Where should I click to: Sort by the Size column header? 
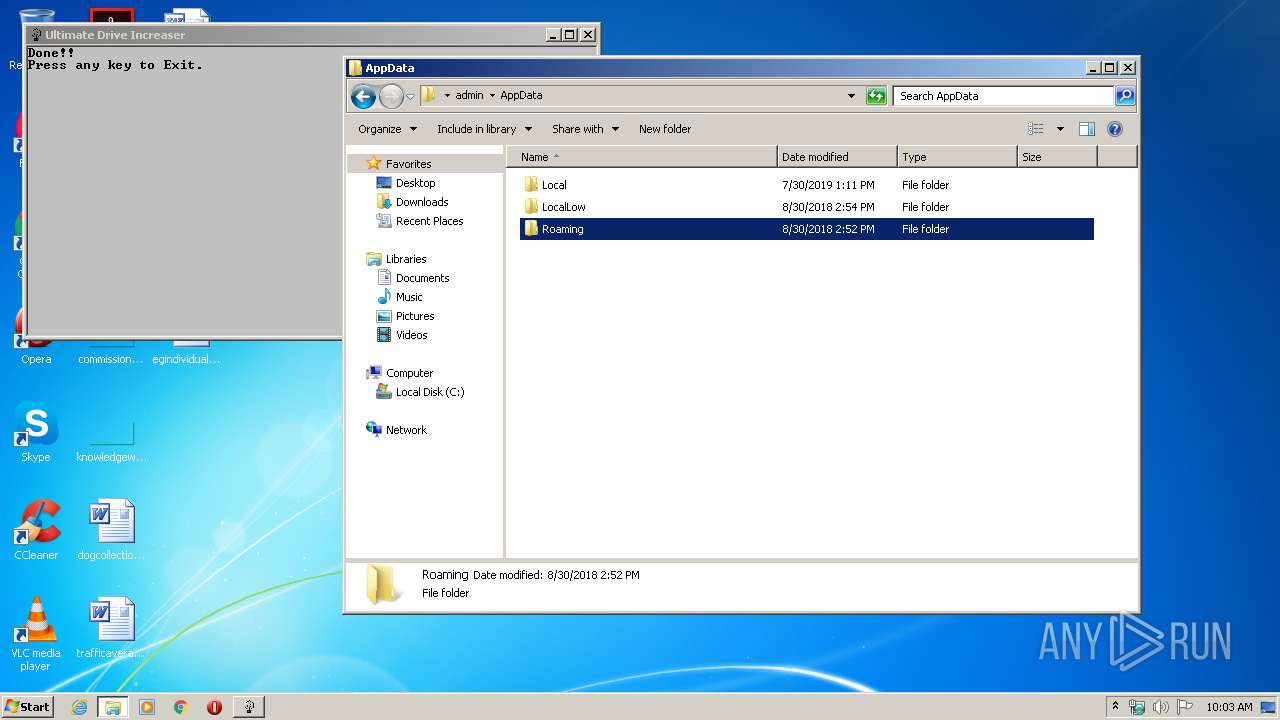(1057, 157)
